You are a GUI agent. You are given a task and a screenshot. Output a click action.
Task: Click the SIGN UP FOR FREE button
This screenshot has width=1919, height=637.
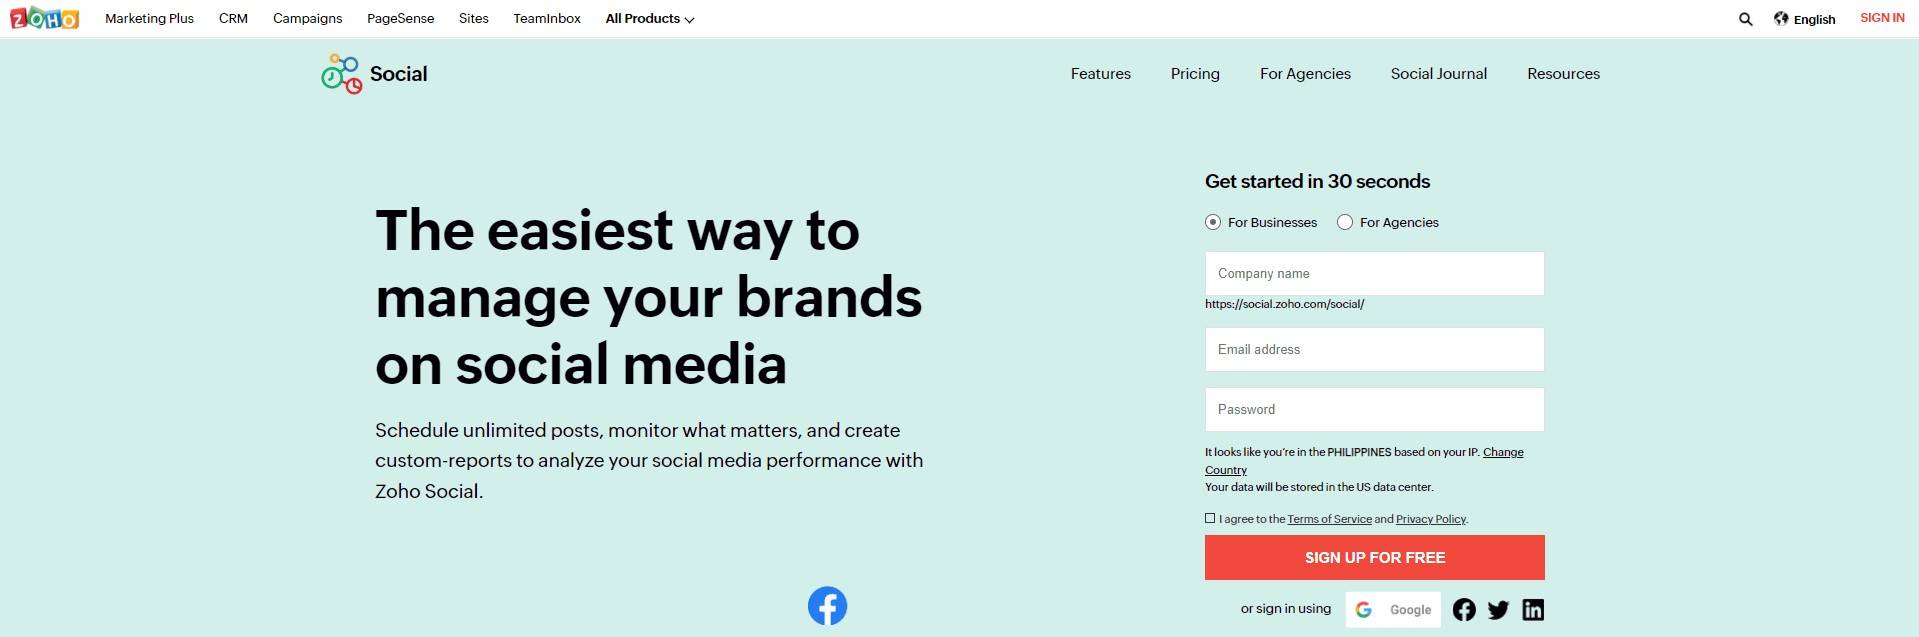tap(1374, 557)
